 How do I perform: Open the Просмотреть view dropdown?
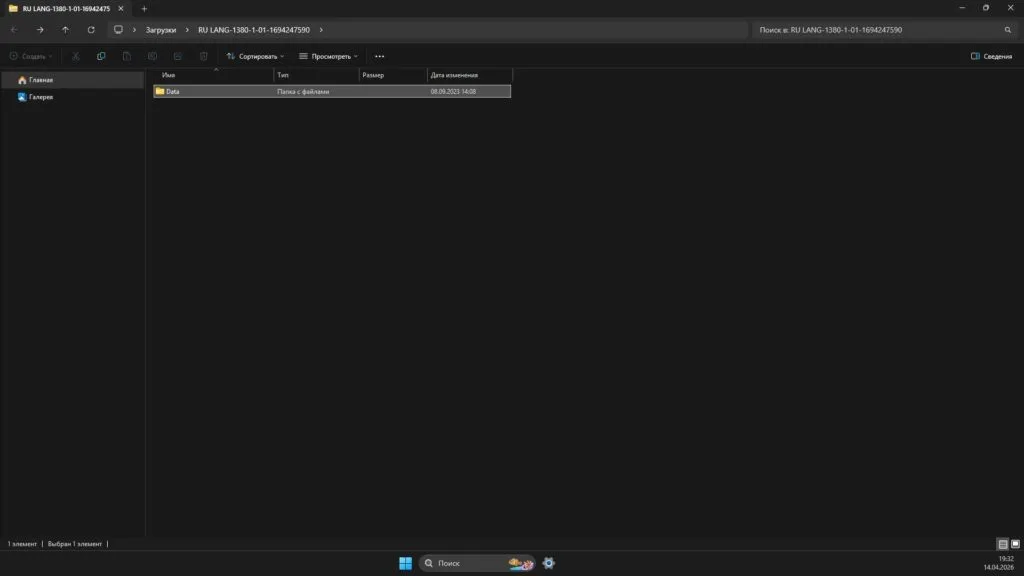coord(328,56)
